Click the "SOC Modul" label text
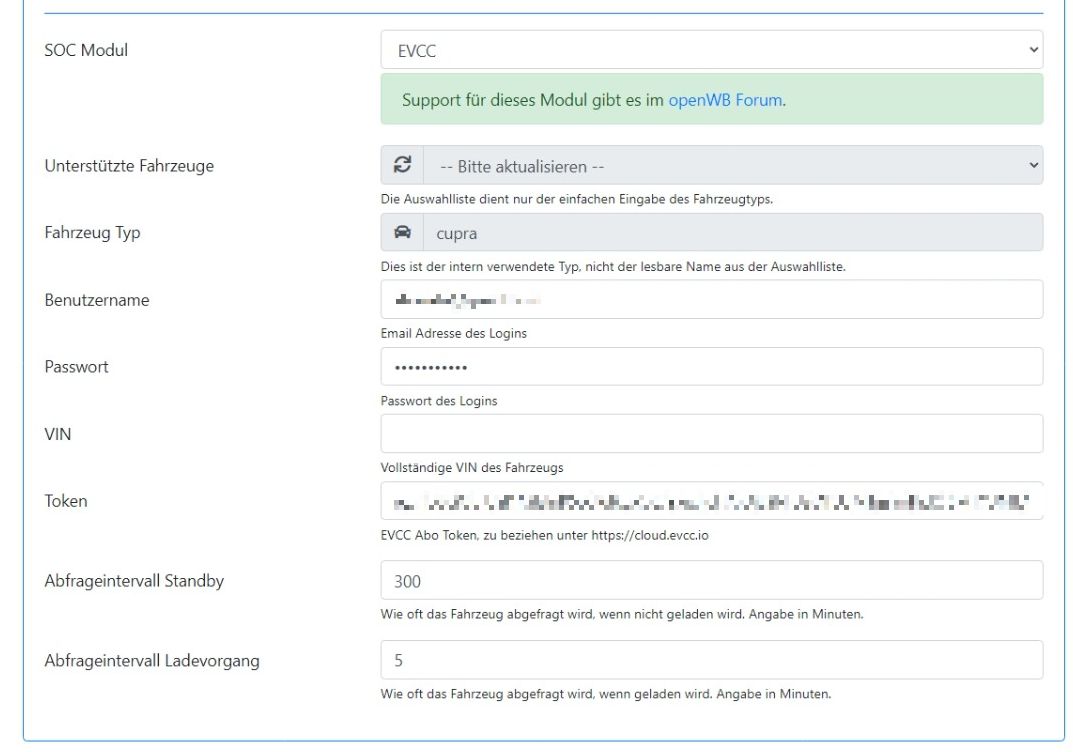Screen dimensions: 1073x752 point(86,49)
